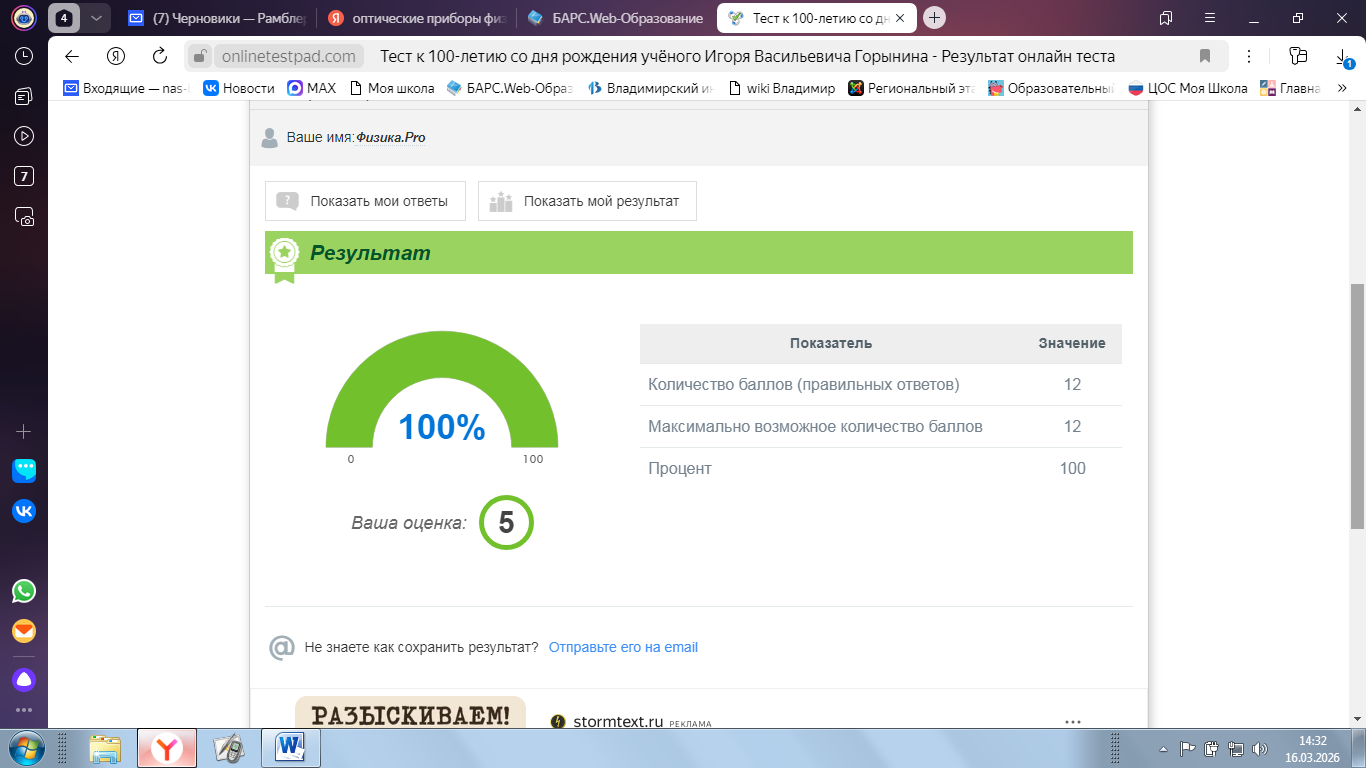Expand hidden bookmarks with the chevron
The width and height of the screenshot is (1366, 768).
tap(1342, 88)
